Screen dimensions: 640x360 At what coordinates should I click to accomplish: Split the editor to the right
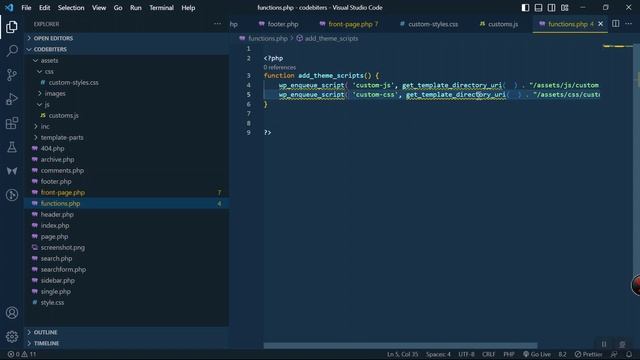616,24
